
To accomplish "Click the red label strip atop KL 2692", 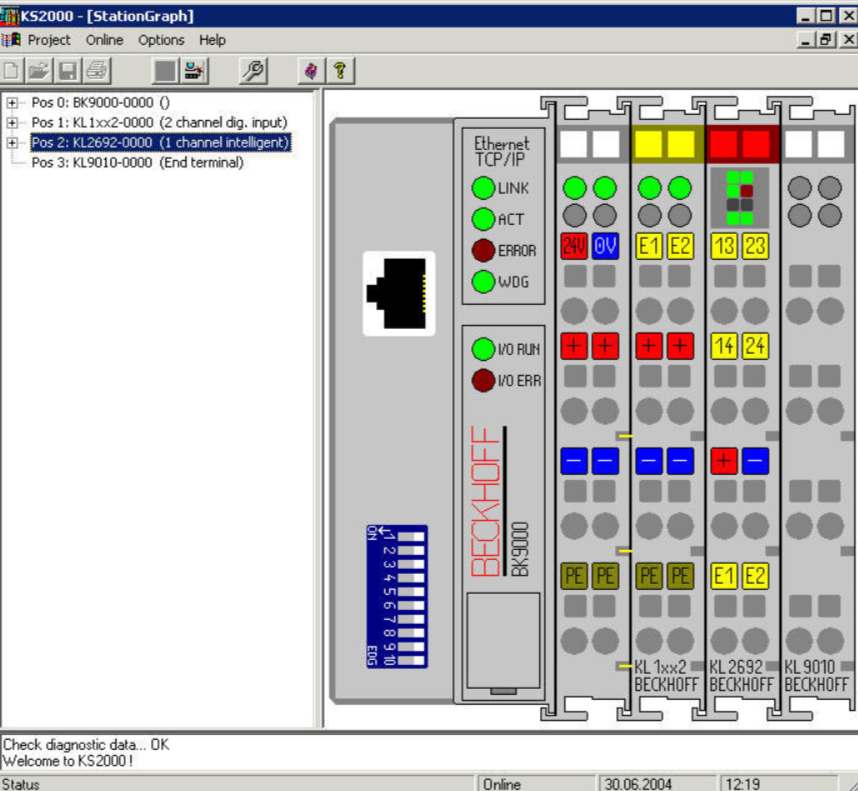I will coord(743,144).
